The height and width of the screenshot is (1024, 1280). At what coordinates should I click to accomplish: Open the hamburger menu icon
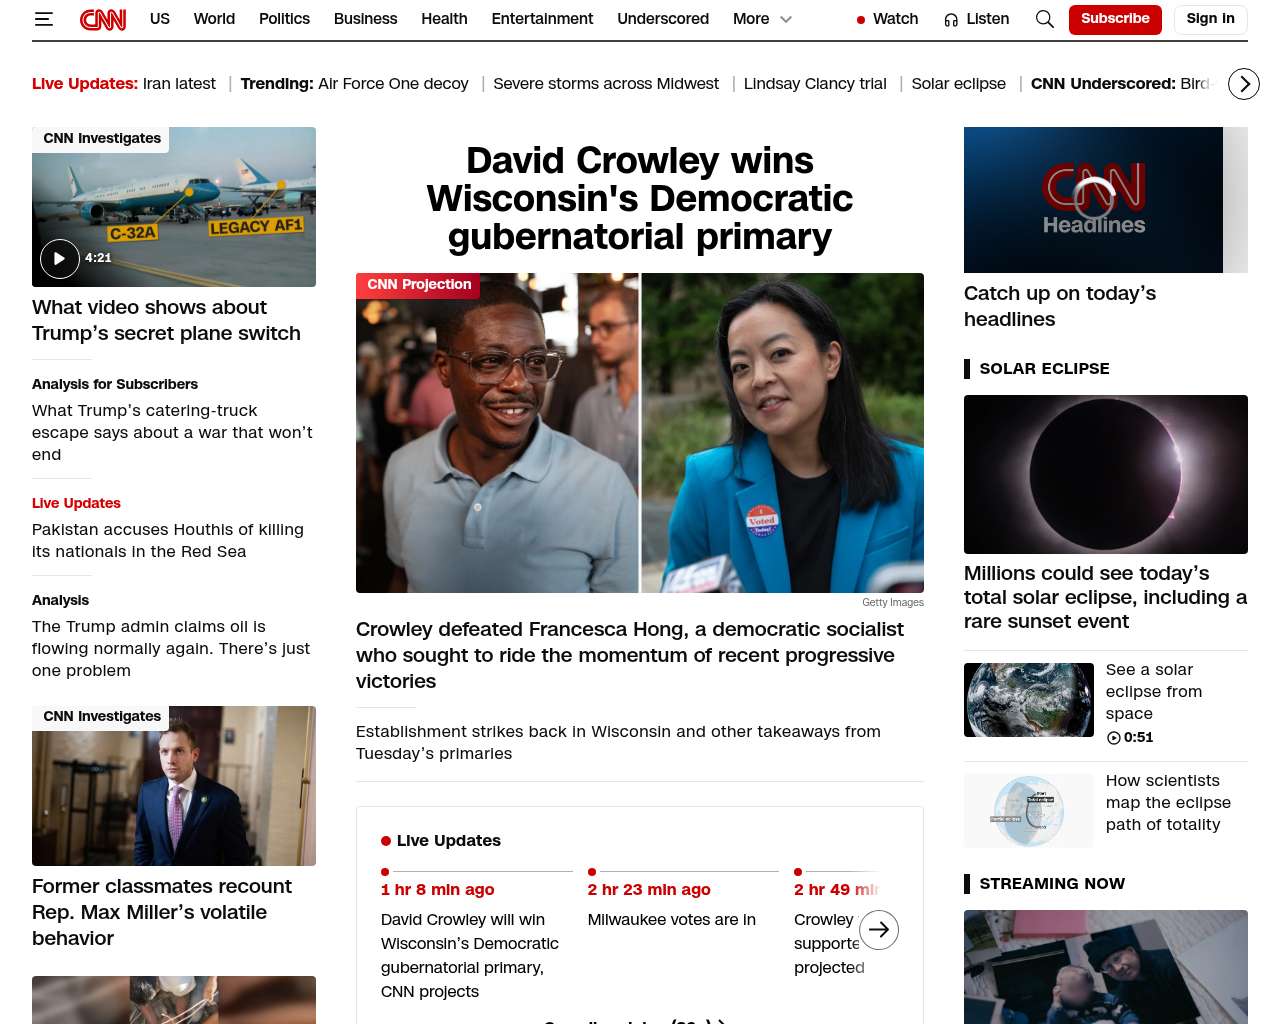(x=43, y=19)
